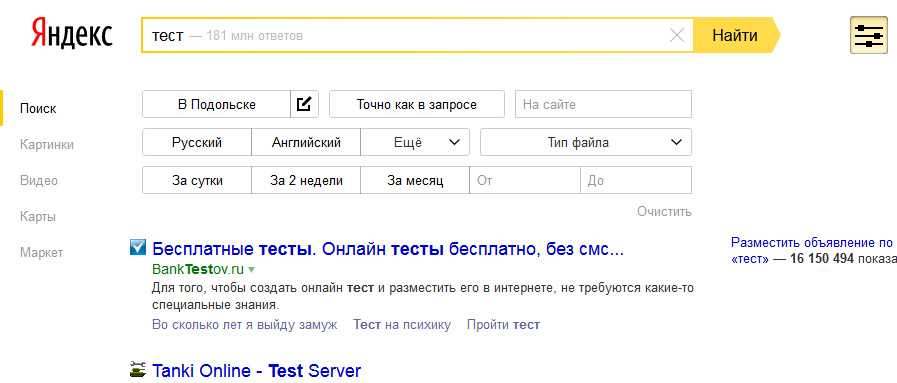The height and width of the screenshot is (383, 897).
Task: Switch to the Видео tab
Action: pyautogui.click(x=39, y=181)
